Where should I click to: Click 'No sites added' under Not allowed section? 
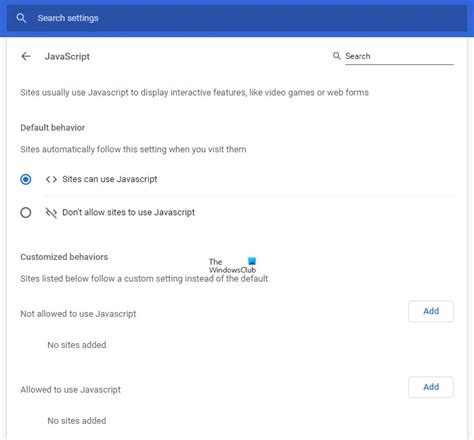pyautogui.click(x=77, y=345)
